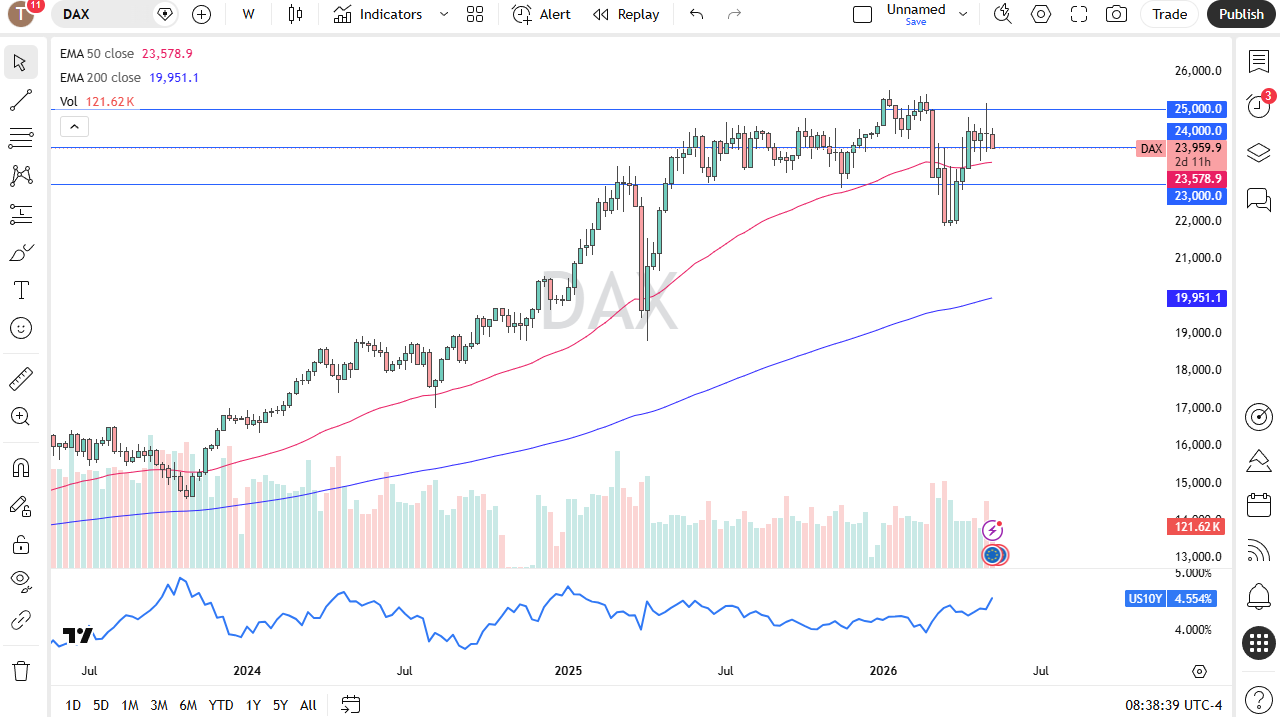
Task: Open forecasting and measurement position tools
Action: [20, 214]
